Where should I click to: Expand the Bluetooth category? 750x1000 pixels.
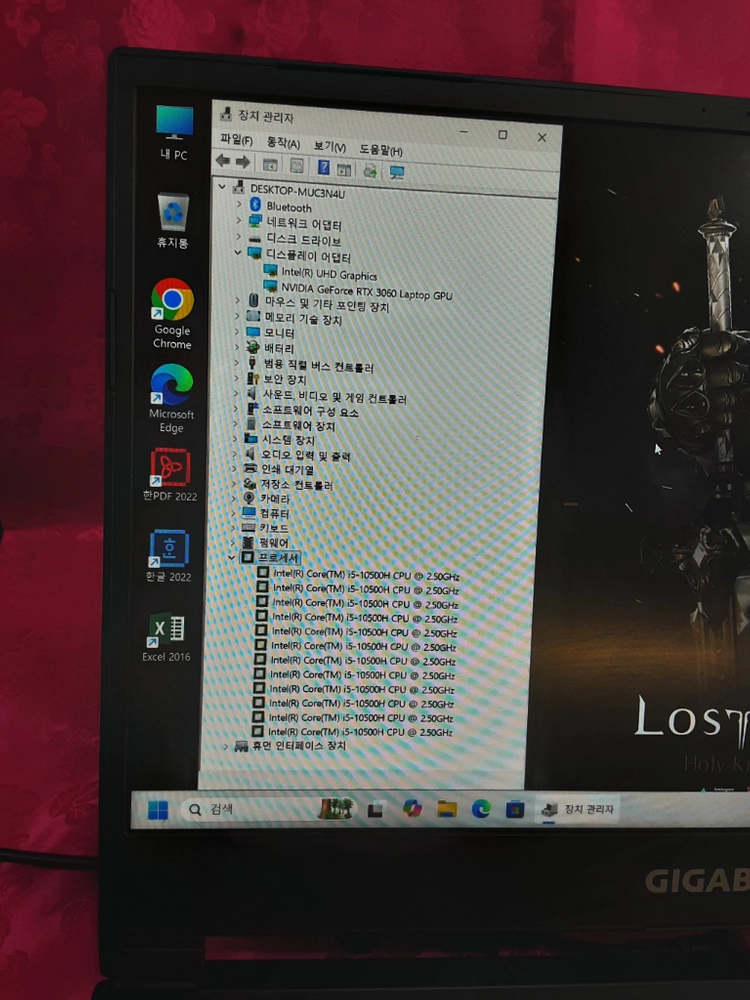[x=239, y=204]
